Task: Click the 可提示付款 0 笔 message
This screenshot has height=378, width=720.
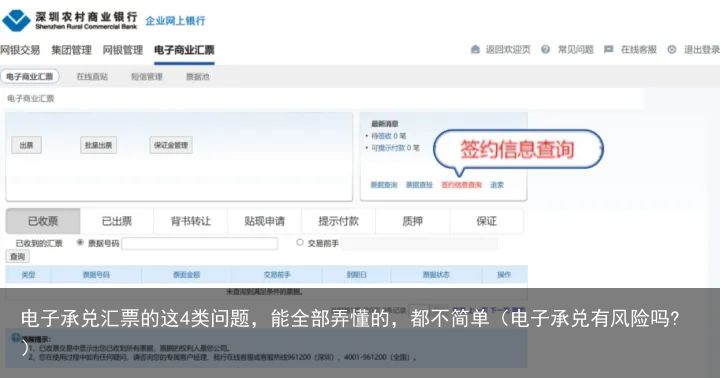Action: tap(395, 148)
